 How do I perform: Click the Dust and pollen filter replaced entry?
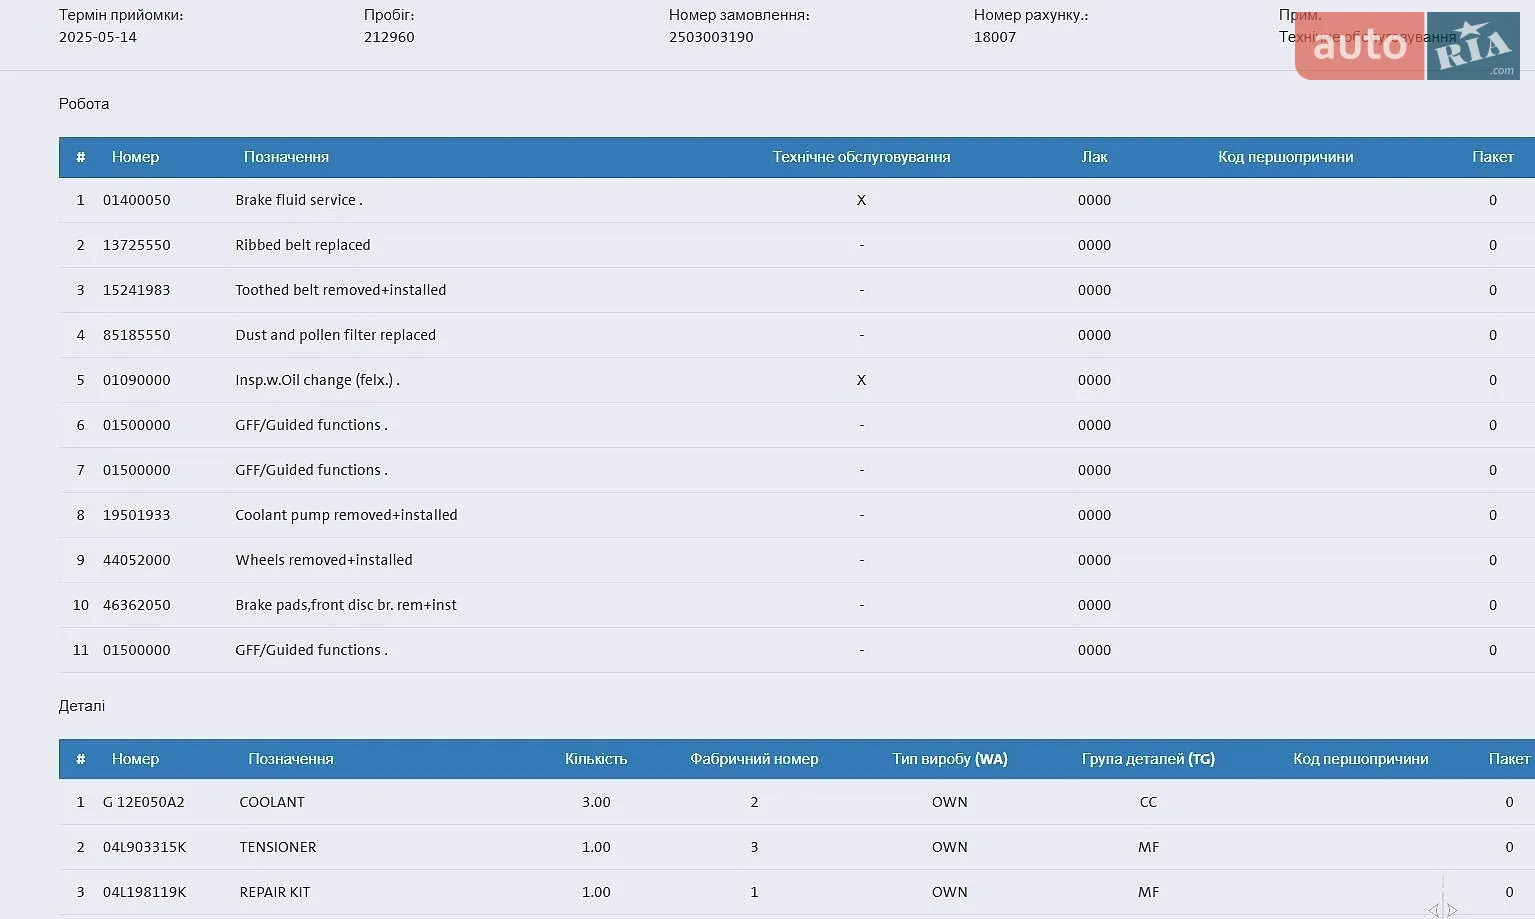pyautogui.click(x=335, y=335)
